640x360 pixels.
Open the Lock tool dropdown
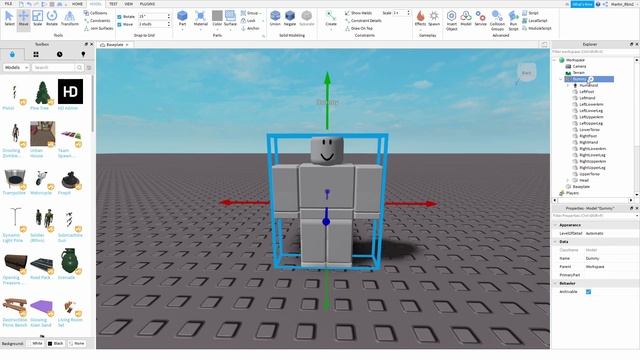point(263,20)
